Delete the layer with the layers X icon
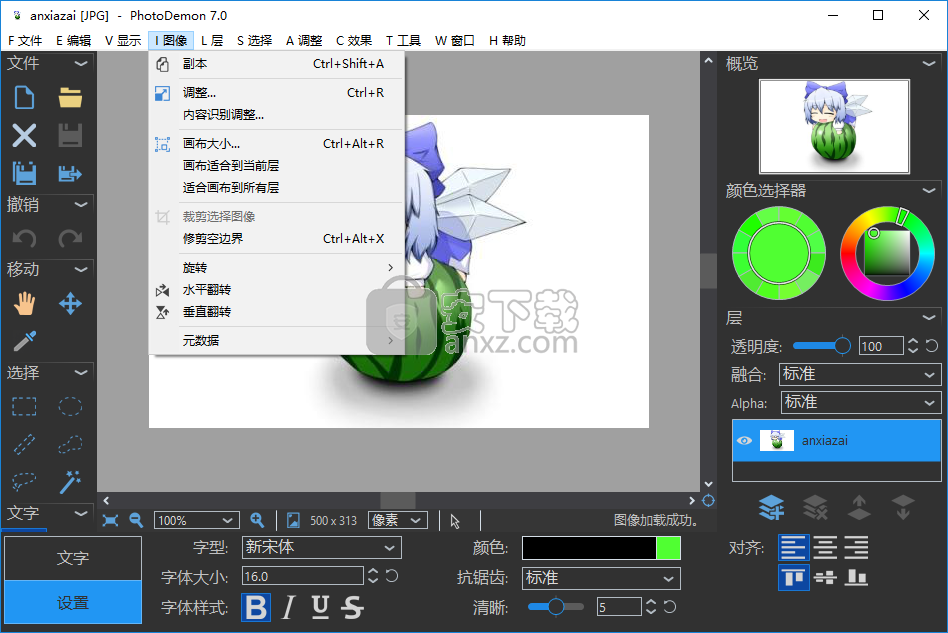948x633 pixels. click(815, 508)
